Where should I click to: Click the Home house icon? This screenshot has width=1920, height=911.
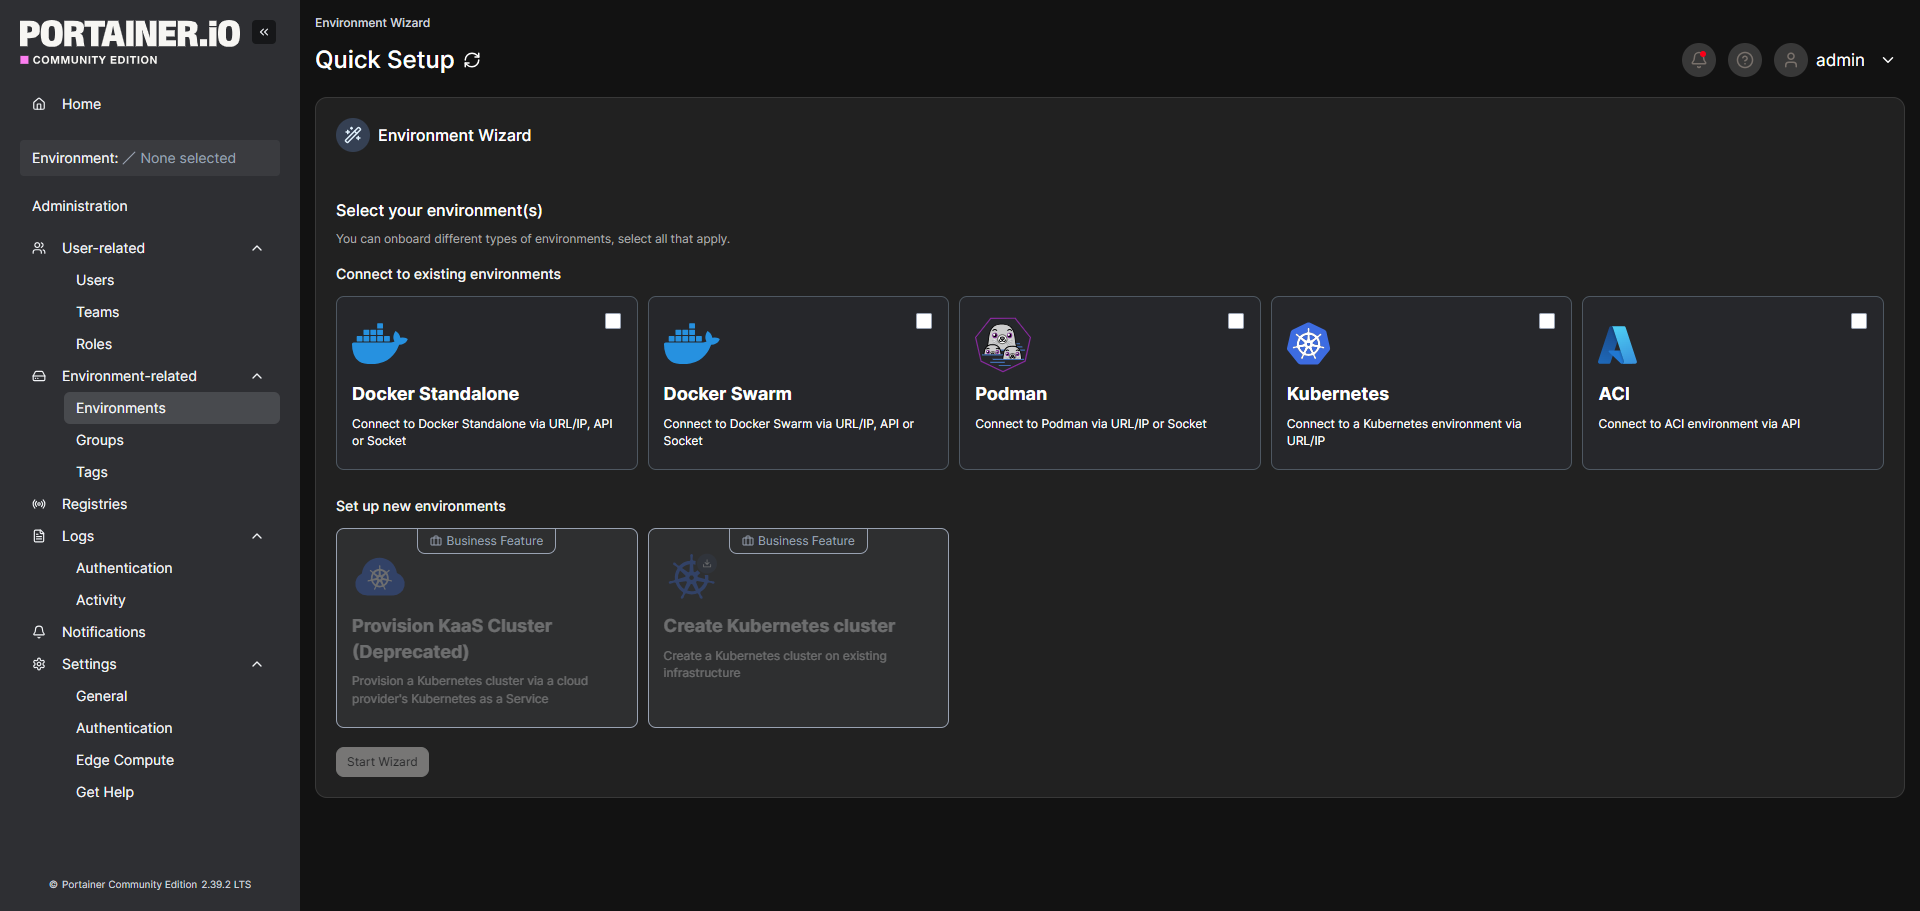[x=39, y=104]
